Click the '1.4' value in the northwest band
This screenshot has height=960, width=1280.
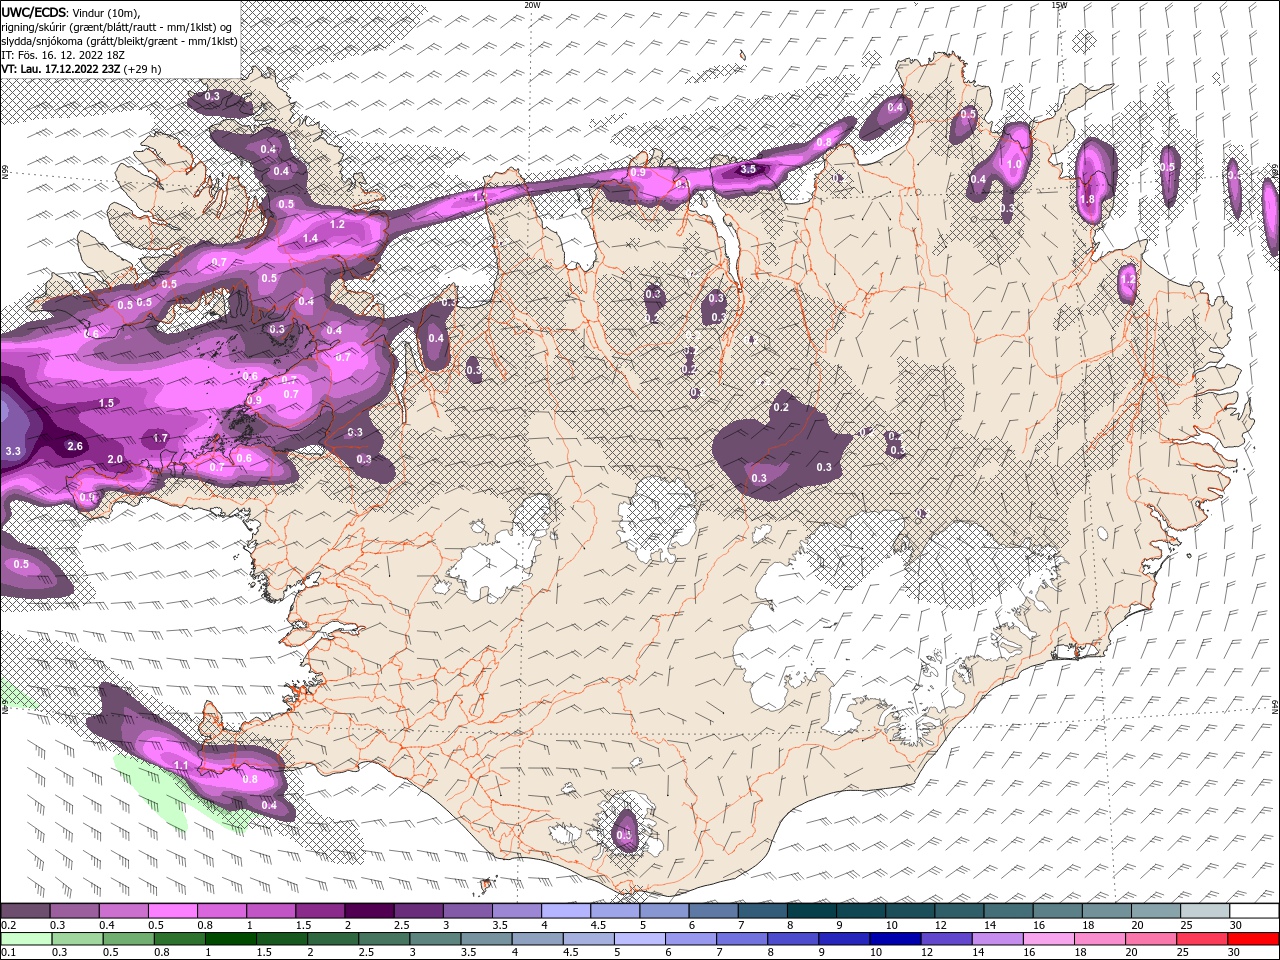[311, 239]
